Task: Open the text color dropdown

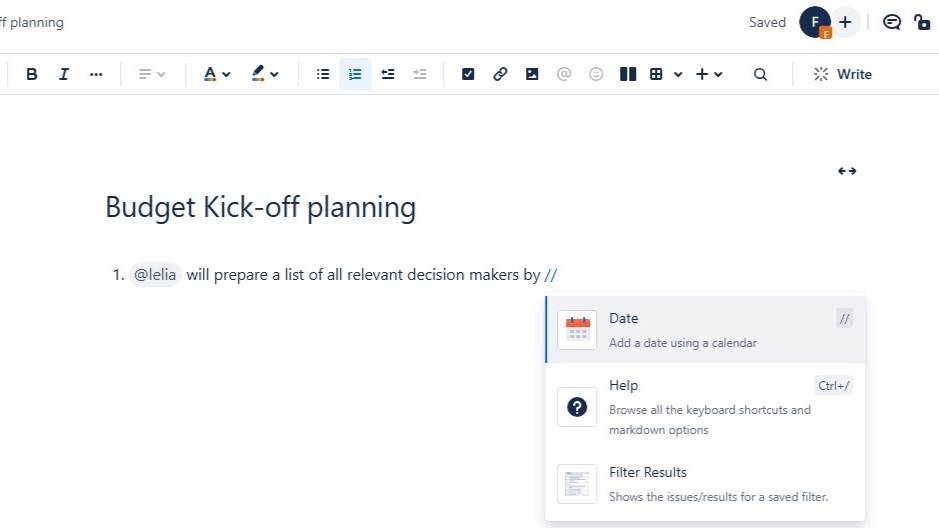Action: coord(217,74)
